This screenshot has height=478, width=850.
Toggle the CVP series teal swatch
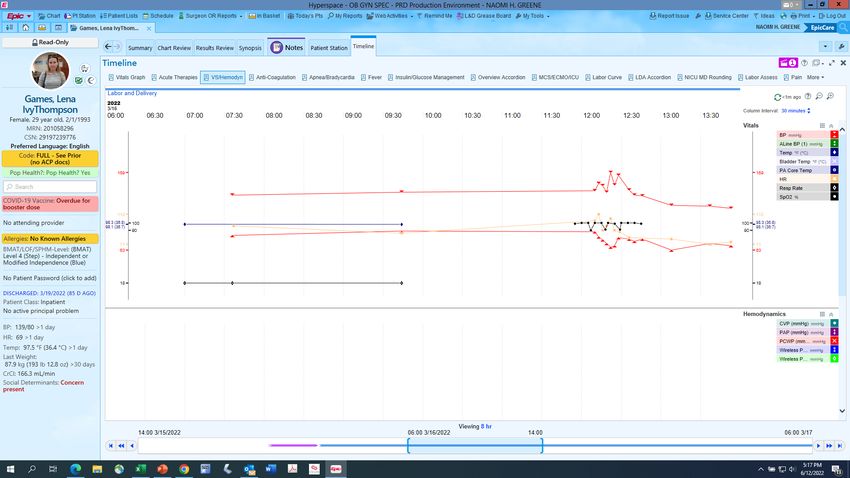coord(834,323)
